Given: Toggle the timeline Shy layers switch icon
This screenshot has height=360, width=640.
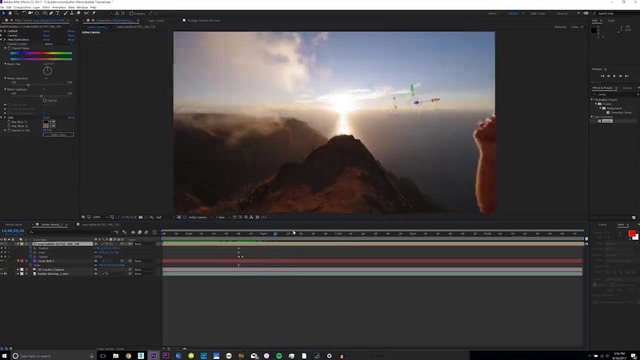Looking at the screenshot, I should coord(133,232).
